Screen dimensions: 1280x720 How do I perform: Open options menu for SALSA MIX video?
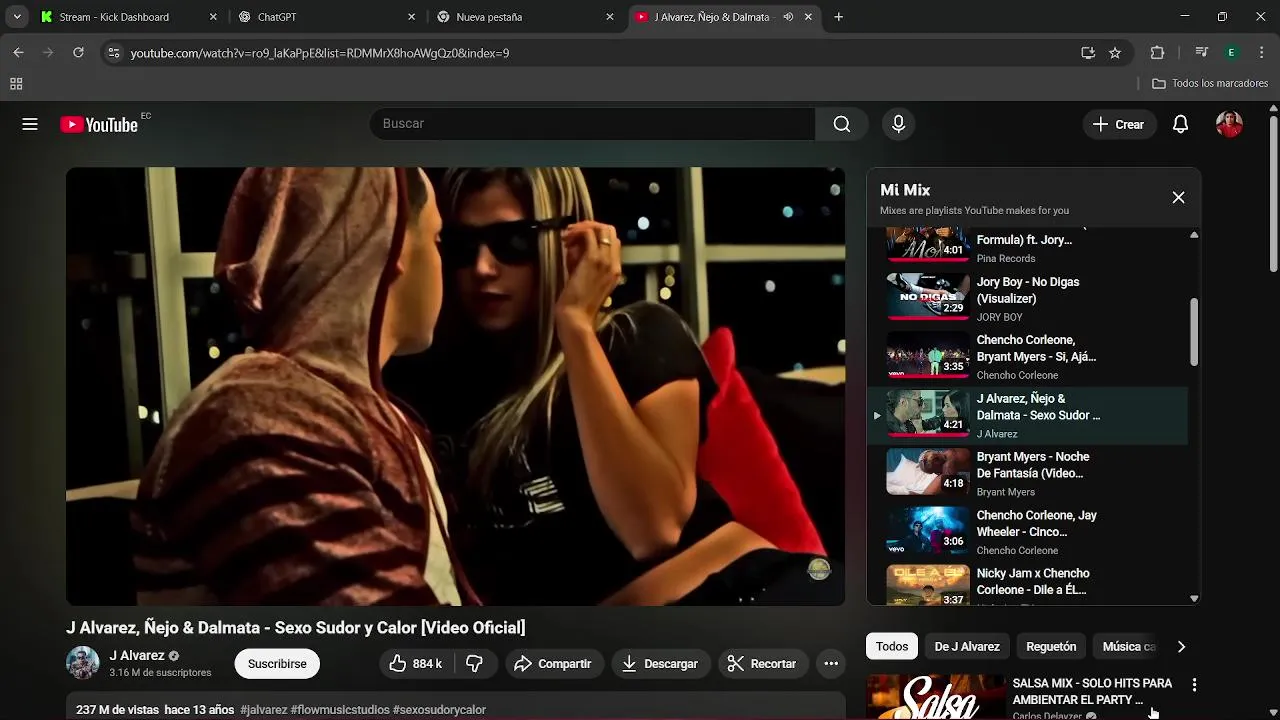tap(1194, 685)
